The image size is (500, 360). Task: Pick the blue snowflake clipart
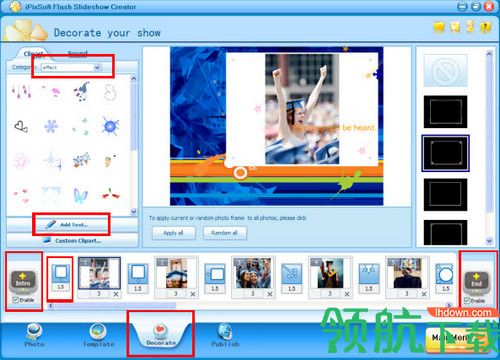tap(51, 126)
